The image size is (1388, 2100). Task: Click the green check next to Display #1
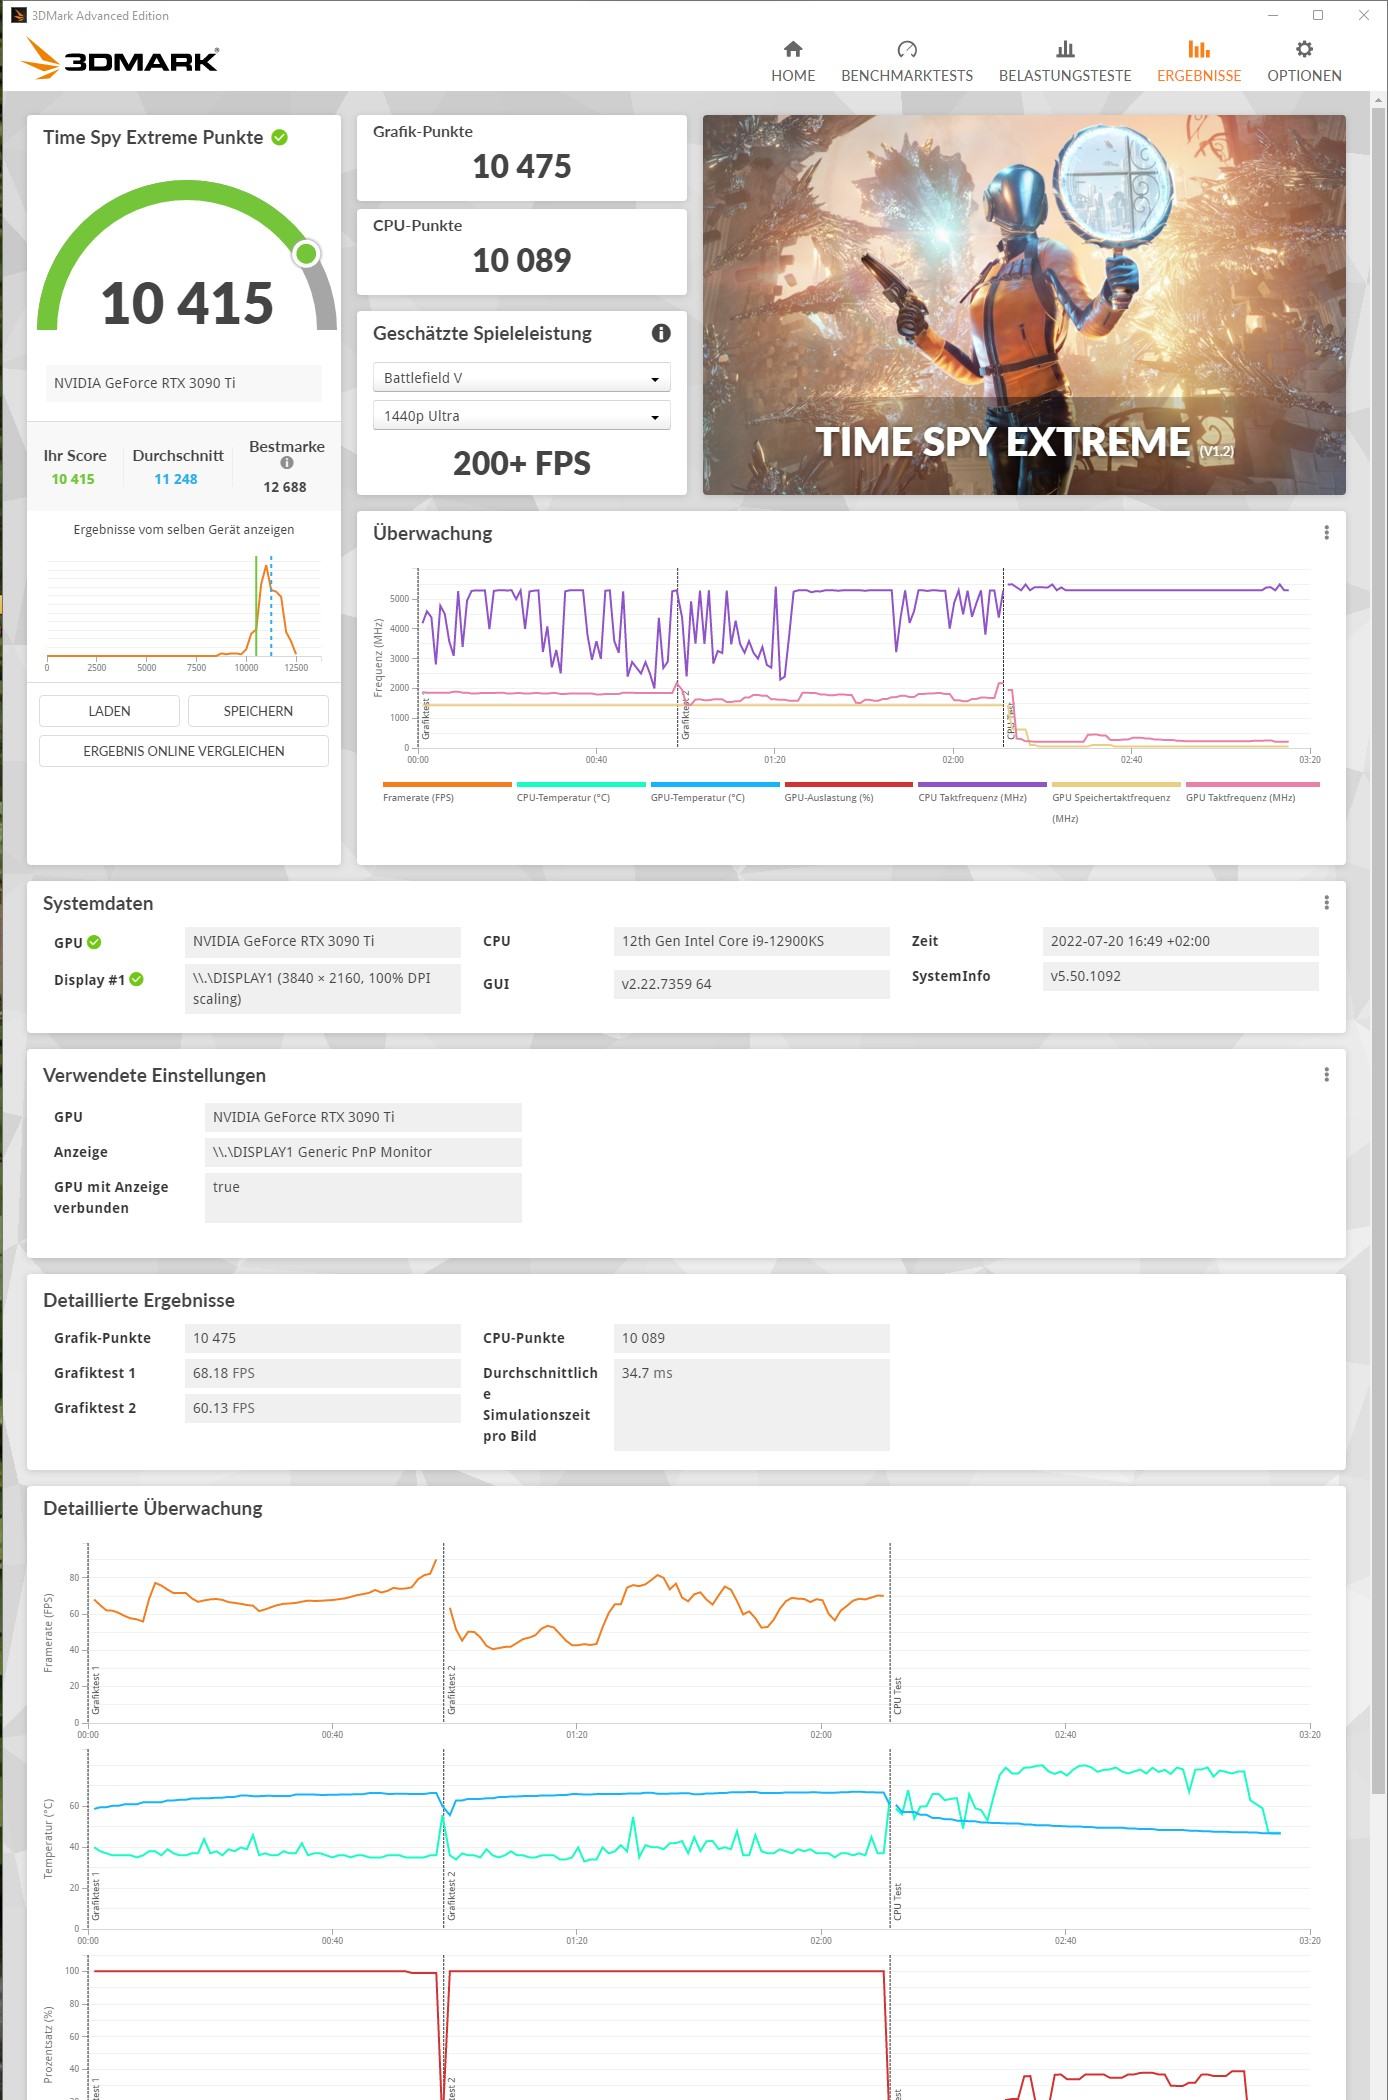pyautogui.click(x=137, y=980)
